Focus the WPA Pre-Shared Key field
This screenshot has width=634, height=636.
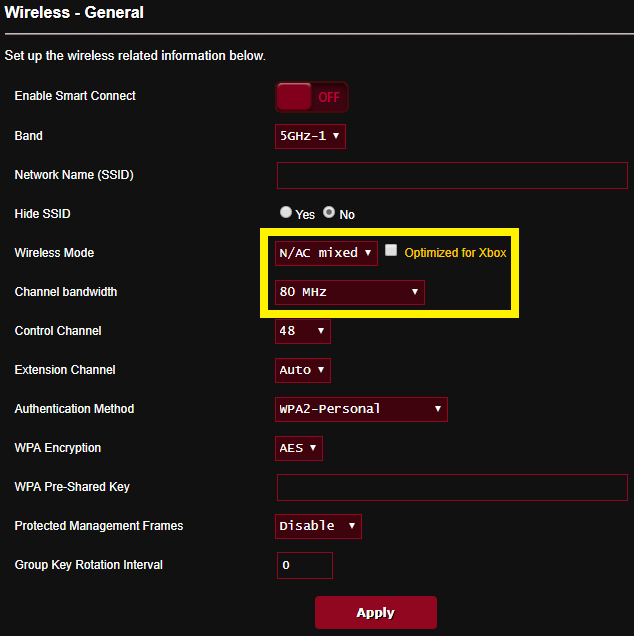click(x=451, y=487)
